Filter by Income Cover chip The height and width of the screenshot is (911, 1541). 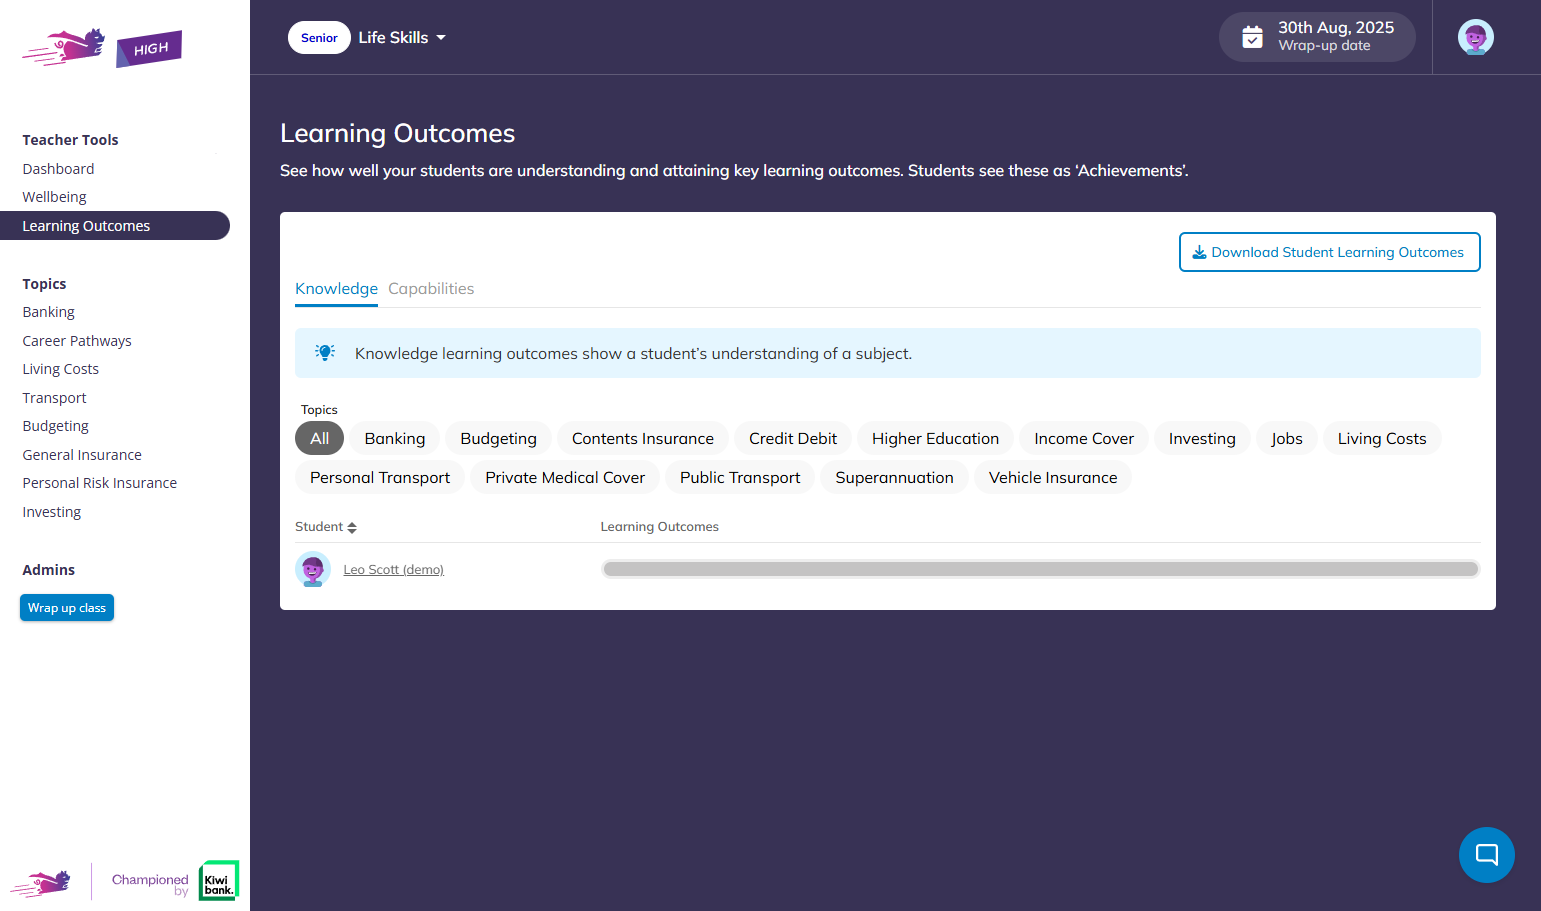[x=1084, y=438]
